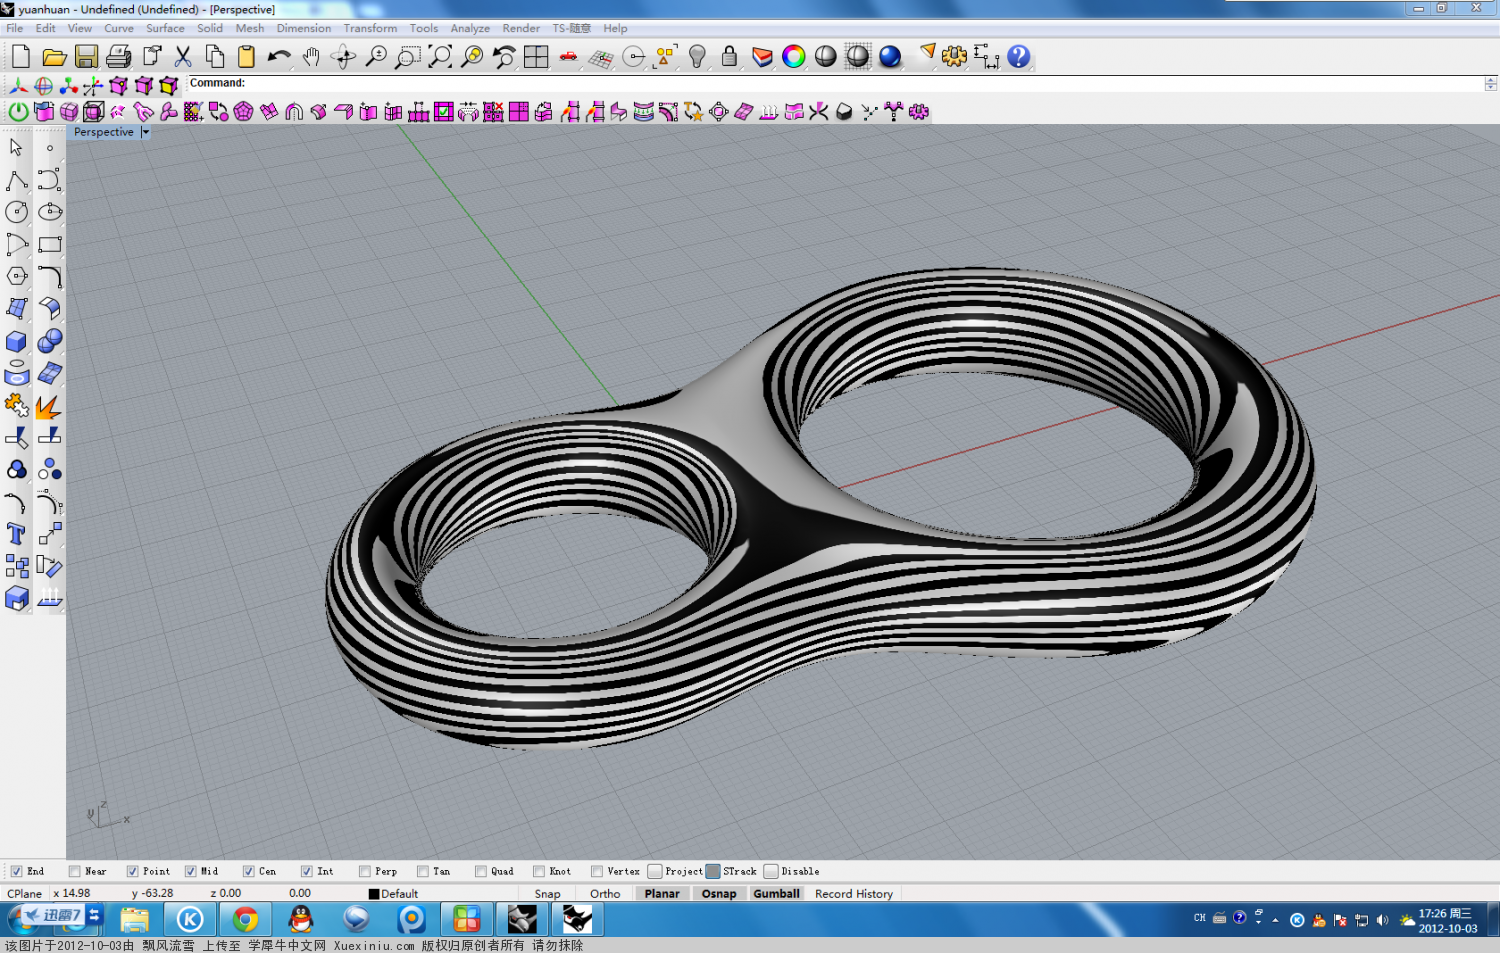This screenshot has height=953, width=1500.
Task: Select the Rotate view tool
Action: (x=343, y=57)
